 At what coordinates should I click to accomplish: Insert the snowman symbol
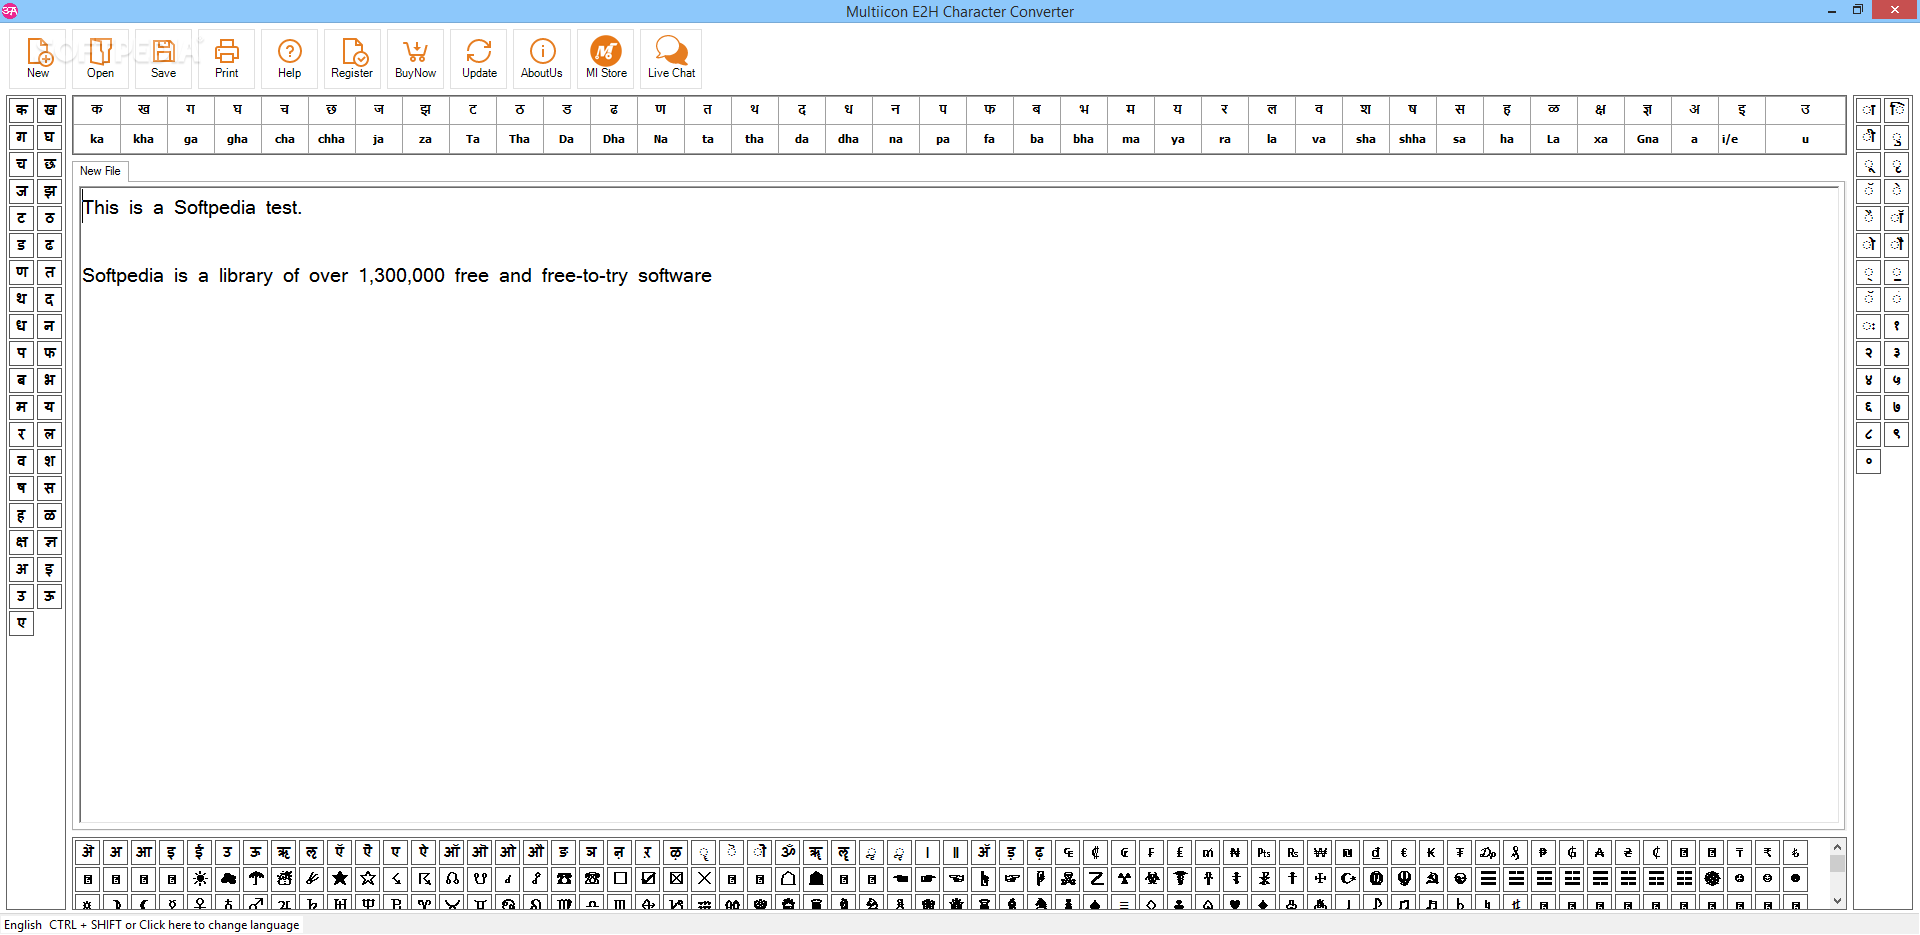[x=284, y=878]
